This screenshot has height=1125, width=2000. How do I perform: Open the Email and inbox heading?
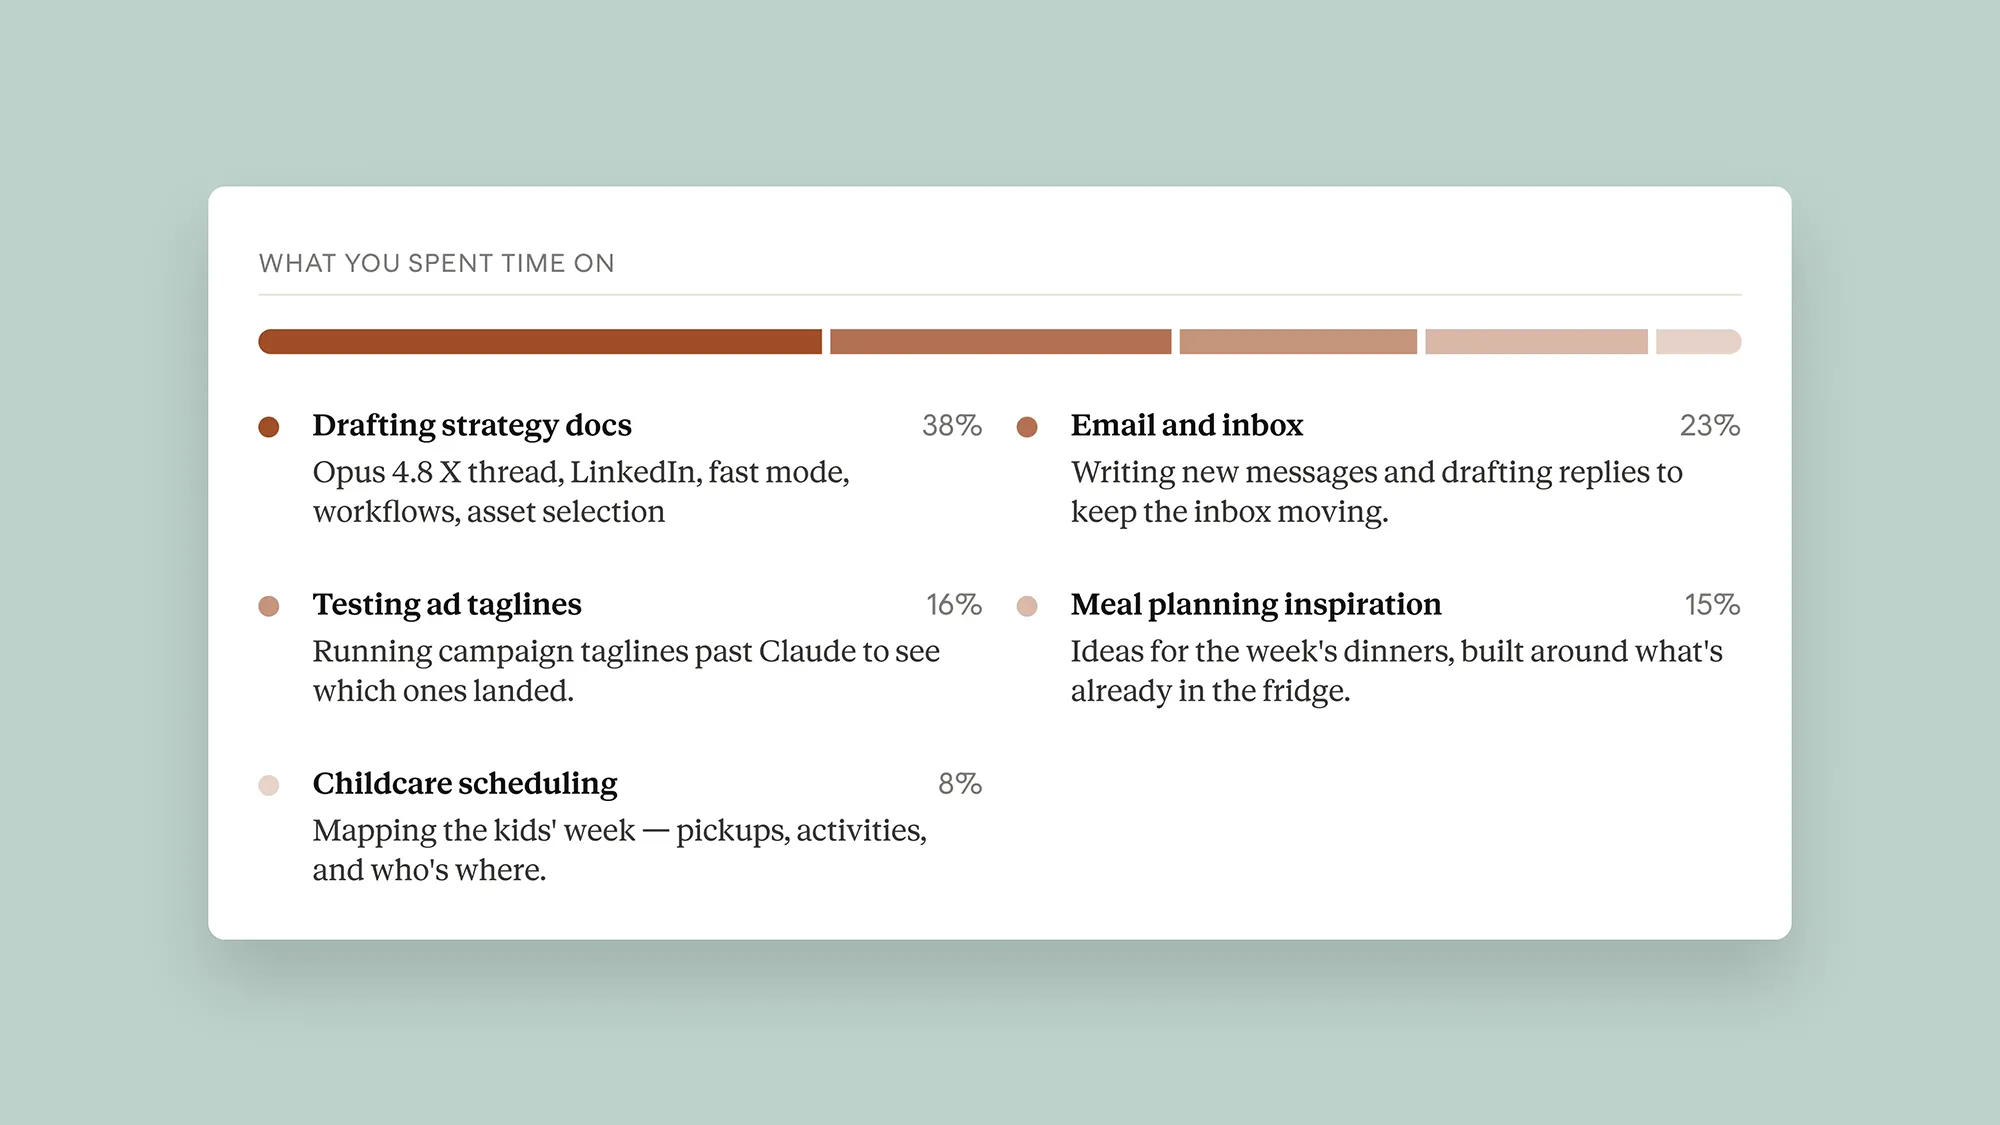point(1187,426)
